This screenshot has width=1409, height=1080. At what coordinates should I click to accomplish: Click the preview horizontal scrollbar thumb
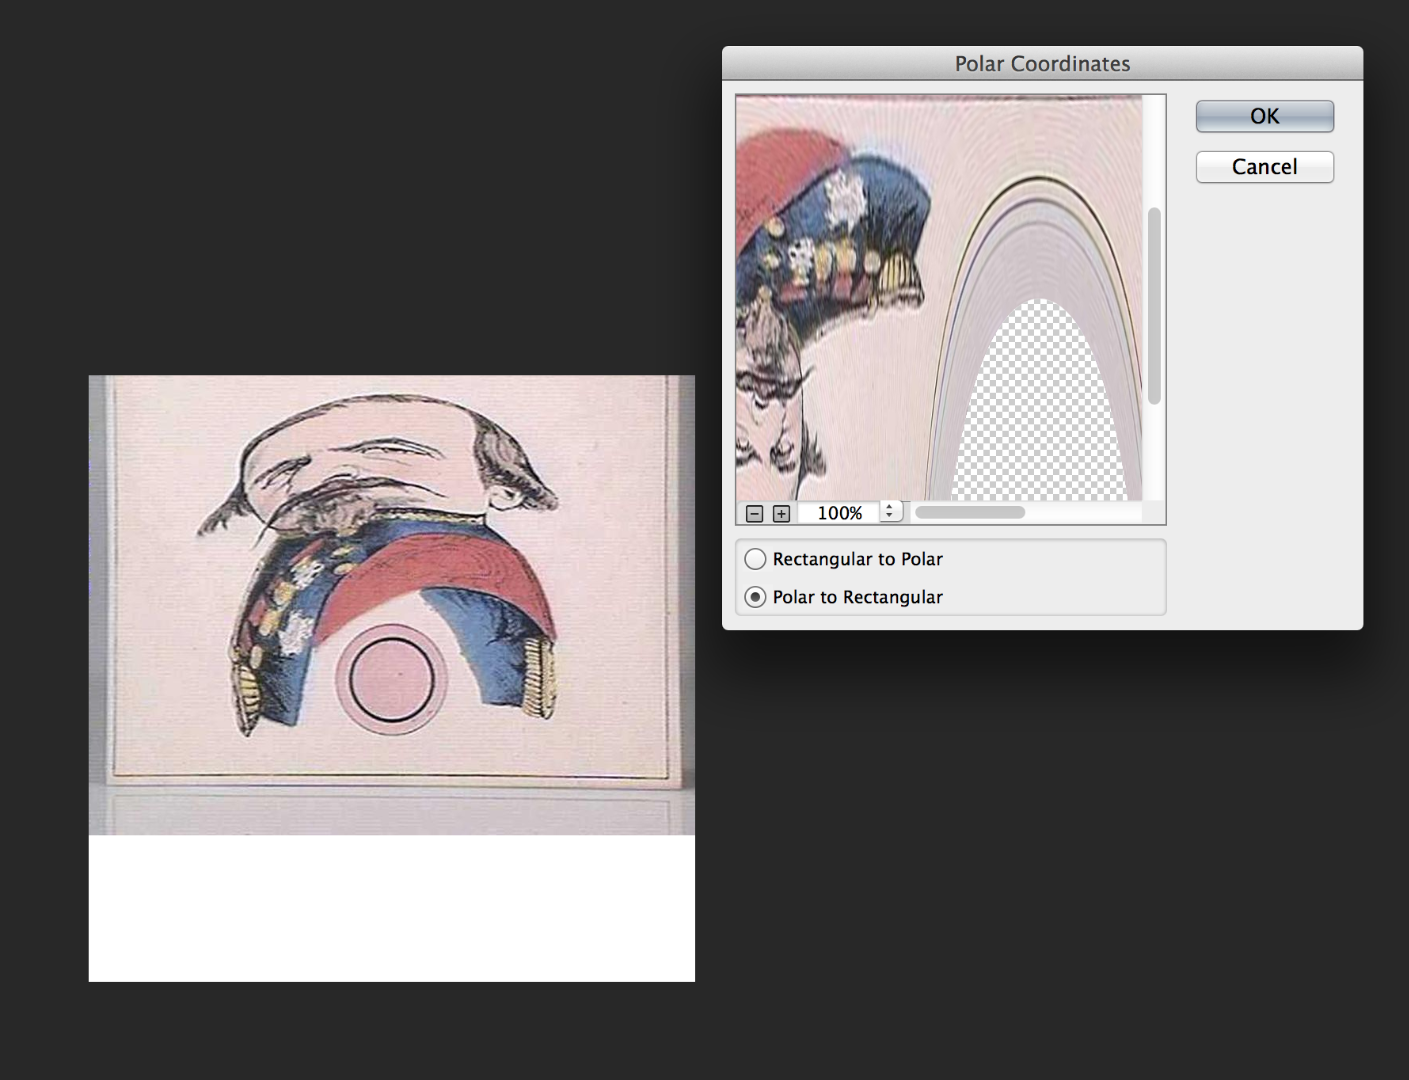pyautogui.click(x=970, y=512)
